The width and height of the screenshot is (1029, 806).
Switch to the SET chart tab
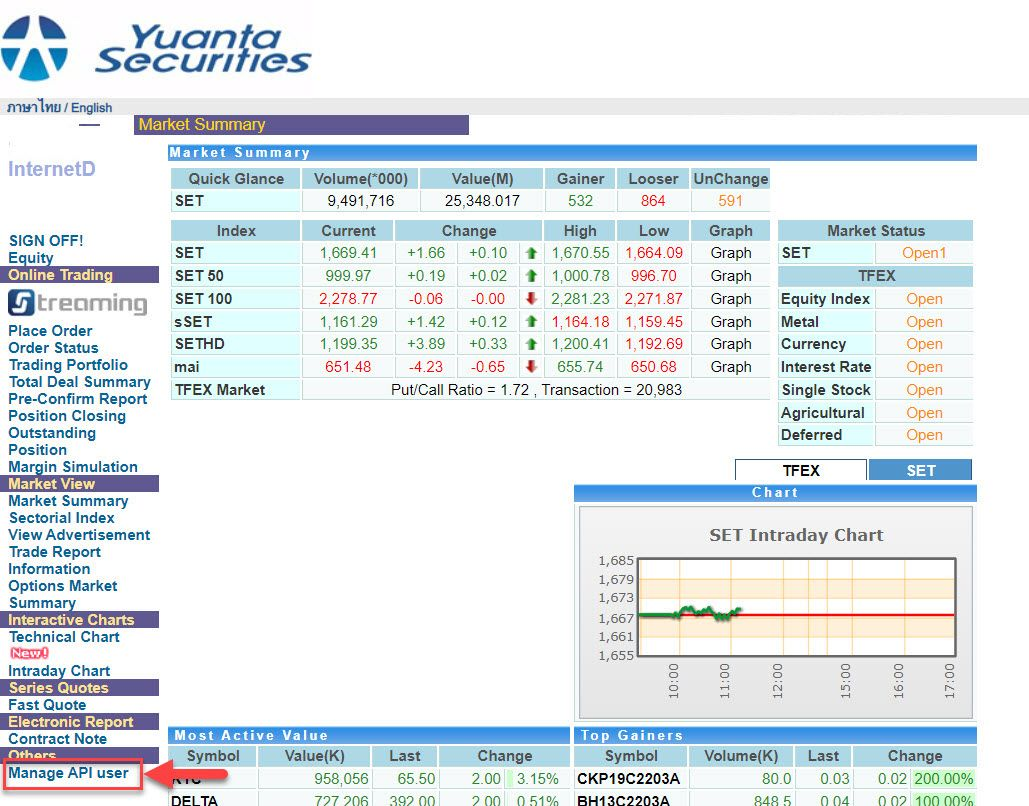coord(920,470)
